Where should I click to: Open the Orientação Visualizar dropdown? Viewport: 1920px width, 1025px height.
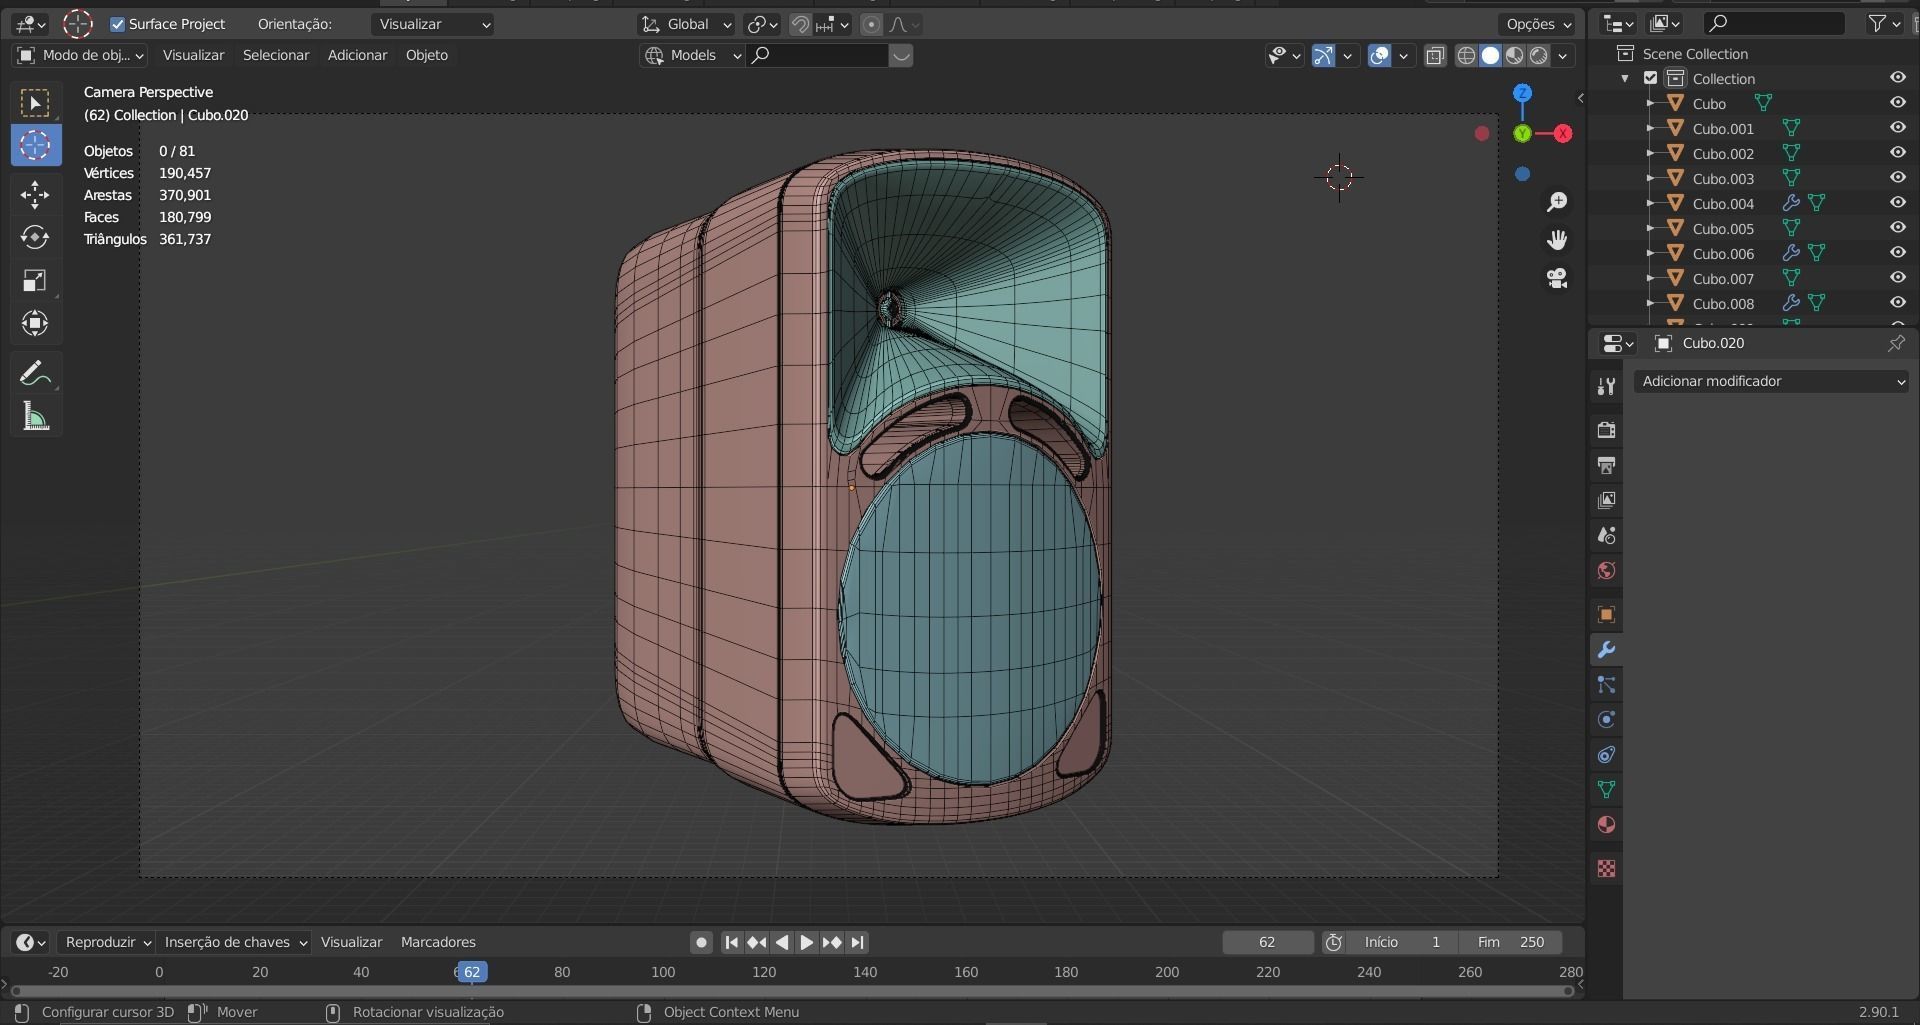(x=434, y=24)
